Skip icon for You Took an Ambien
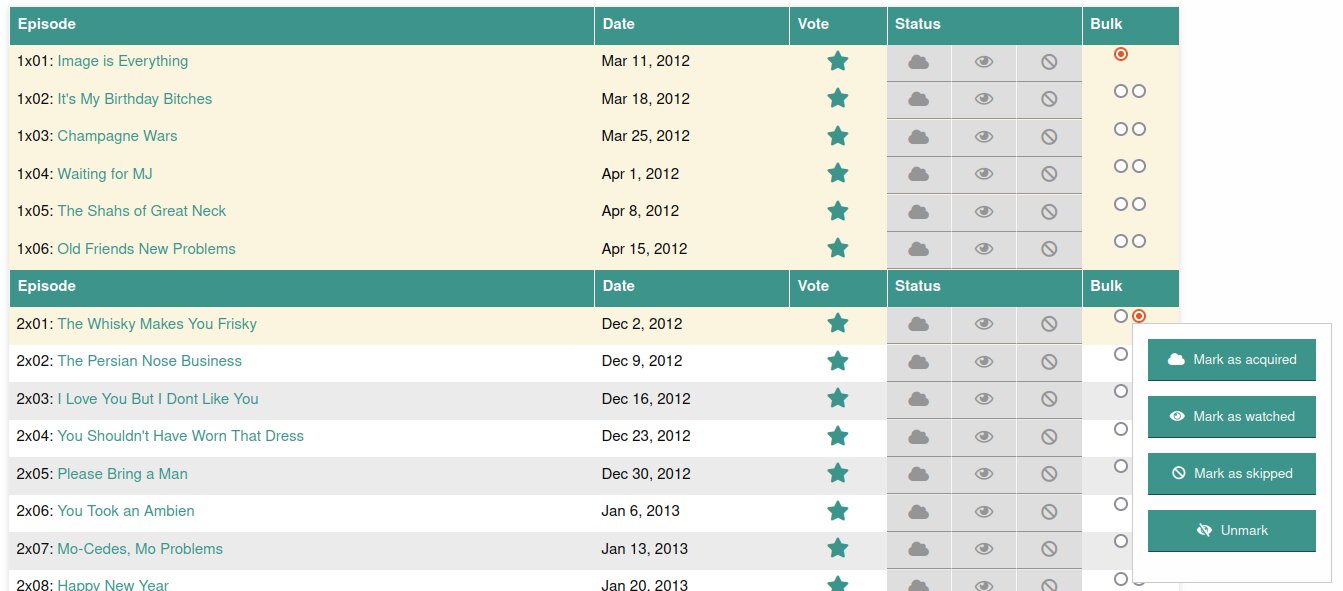Viewport: 1343px width, 591px height. click(1049, 511)
